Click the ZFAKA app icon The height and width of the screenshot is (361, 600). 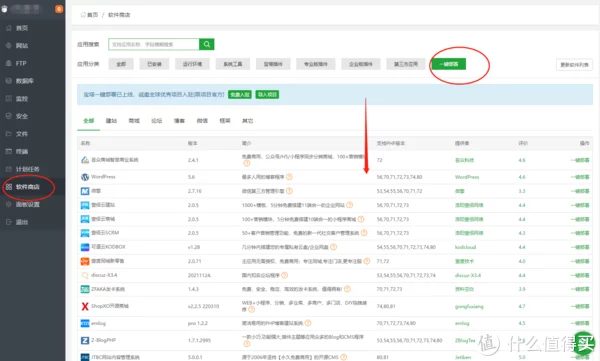coord(85,289)
